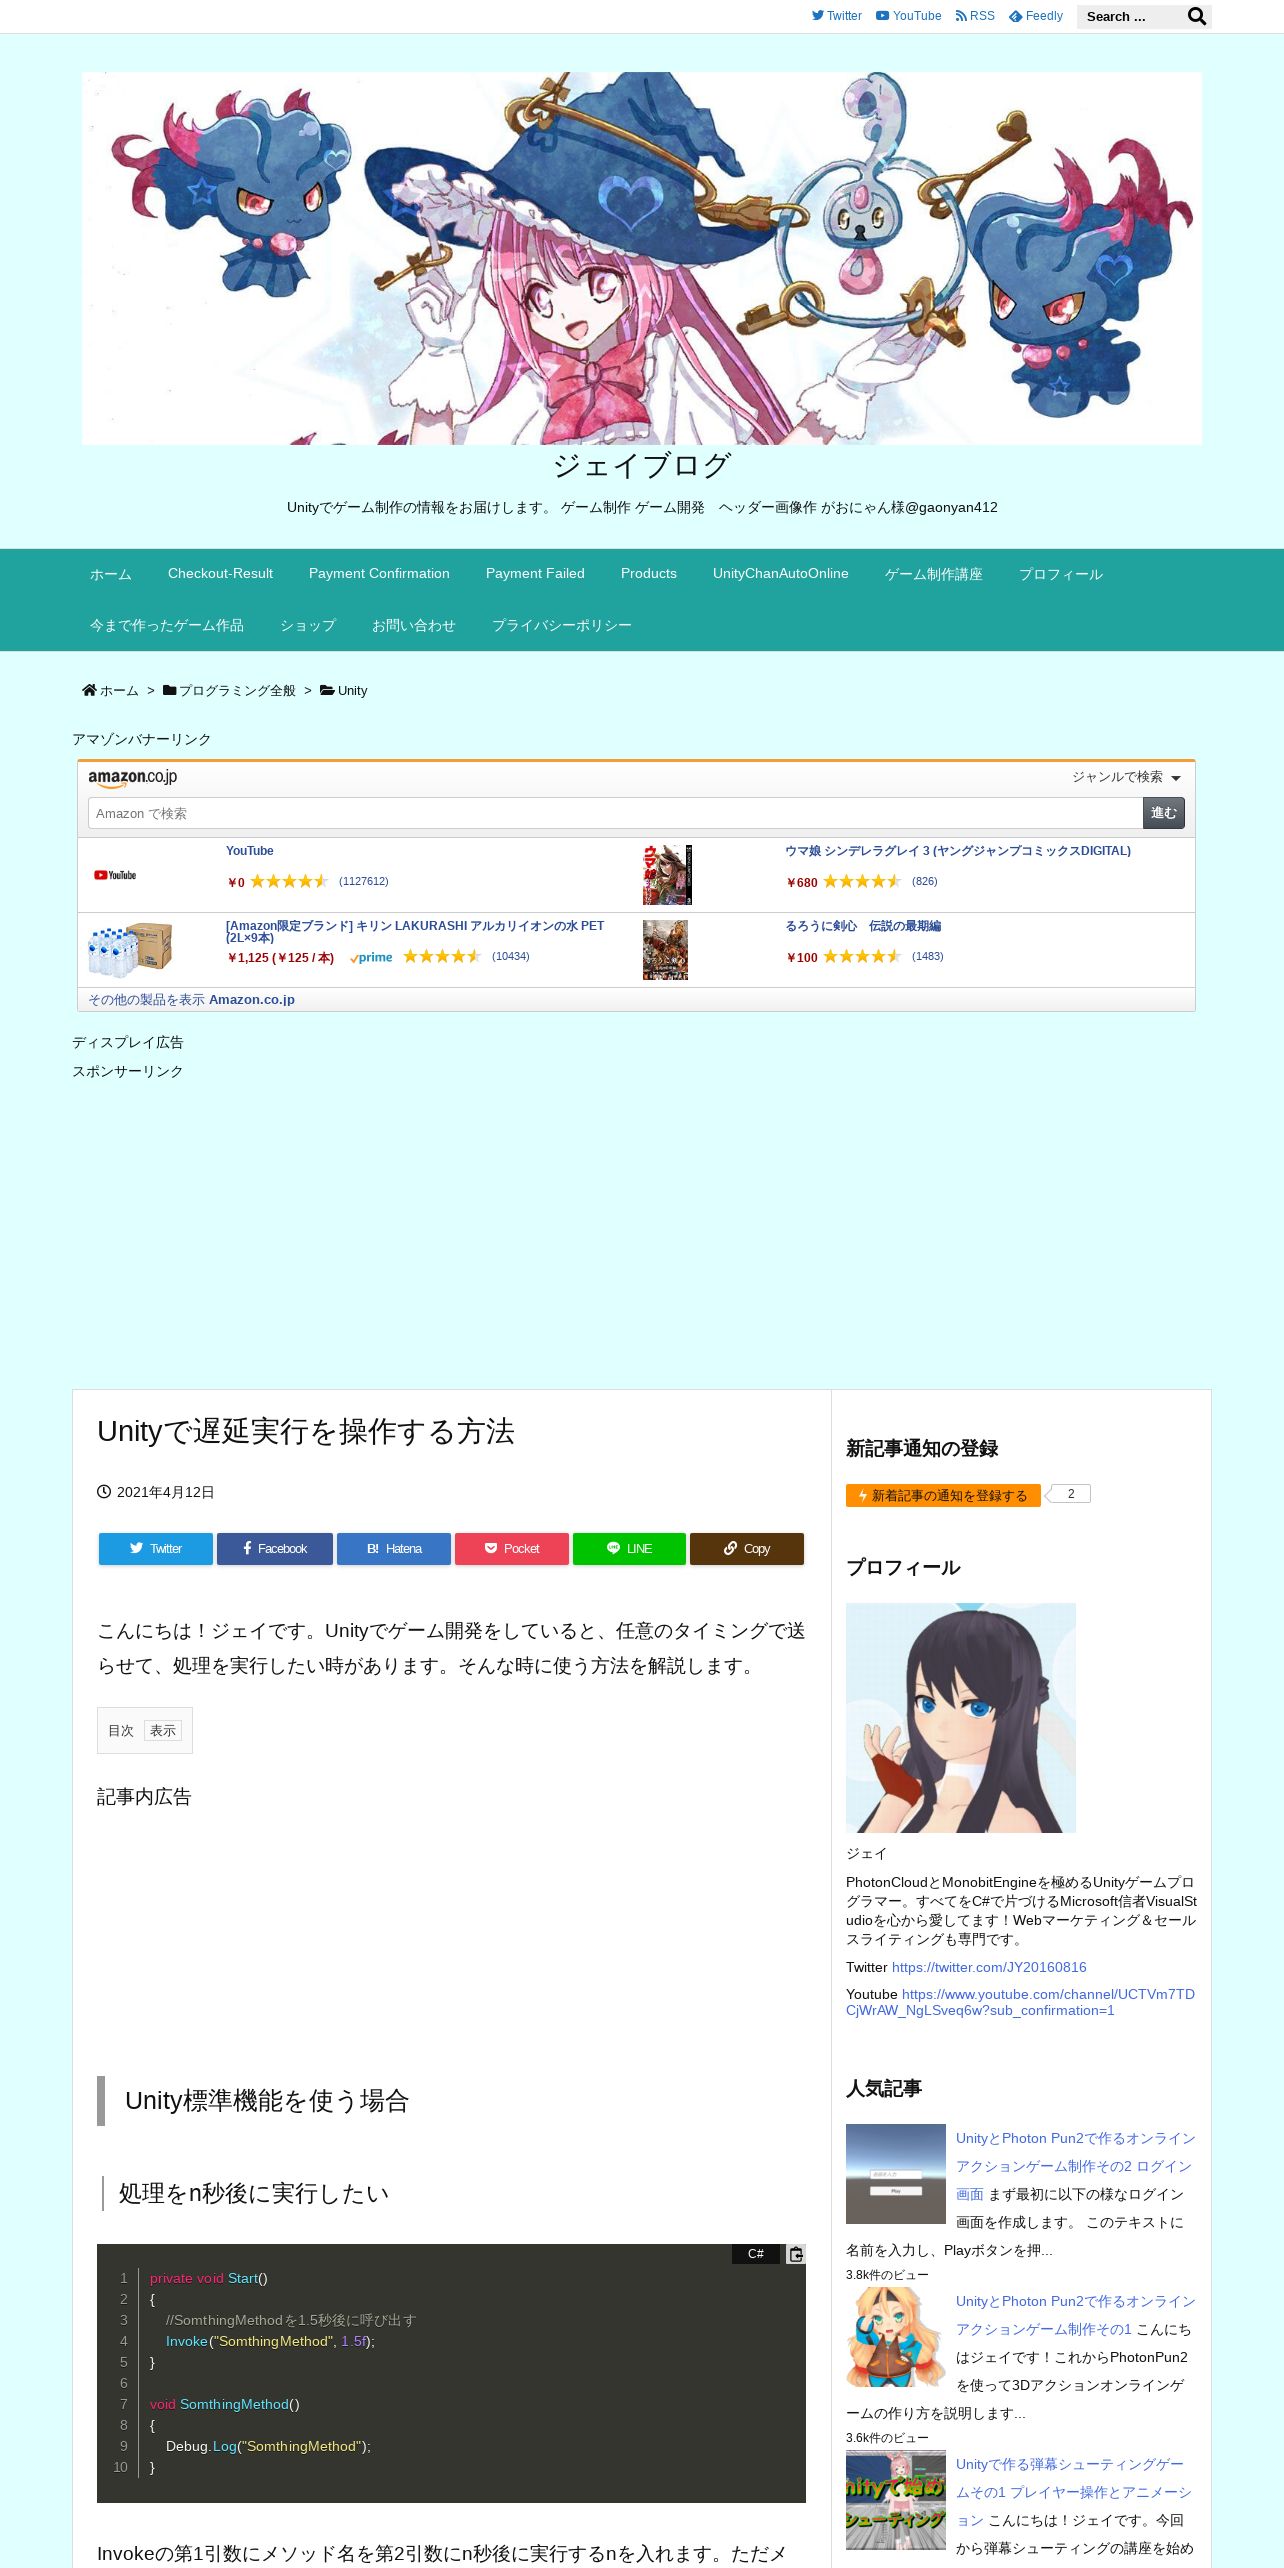Open the お問い合わせ menu item
Viewport: 1284px width, 2568px height.
[x=414, y=625]
